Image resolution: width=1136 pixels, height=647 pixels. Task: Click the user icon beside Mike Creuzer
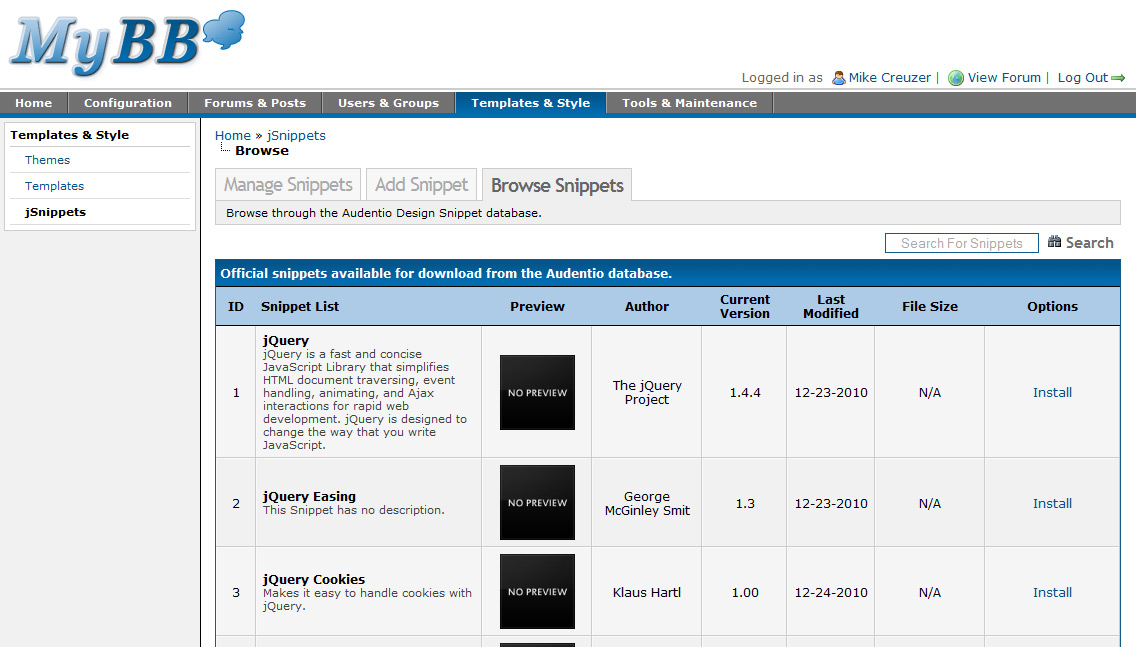pos(838,78)
